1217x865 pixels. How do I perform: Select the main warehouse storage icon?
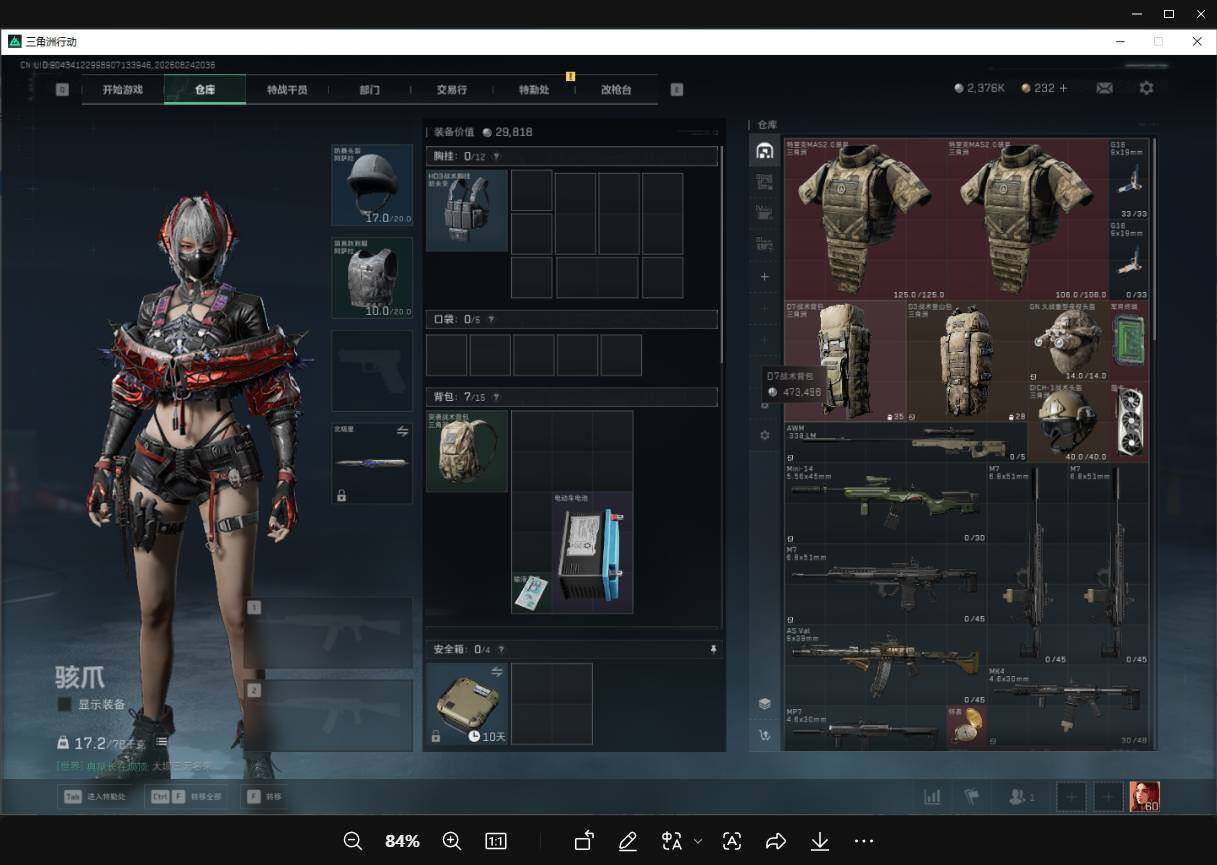pyautogui.click(x=765, y=151)
